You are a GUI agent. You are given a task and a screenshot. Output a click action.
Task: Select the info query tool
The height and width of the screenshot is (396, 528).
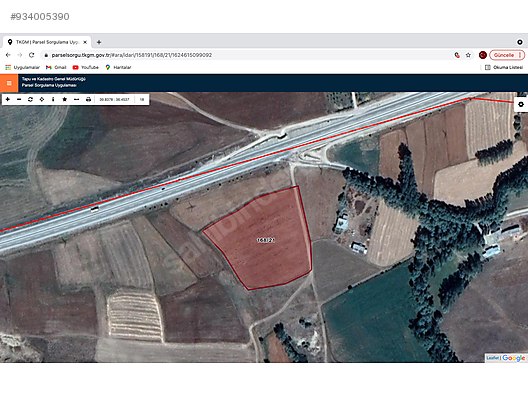point(53,99)
